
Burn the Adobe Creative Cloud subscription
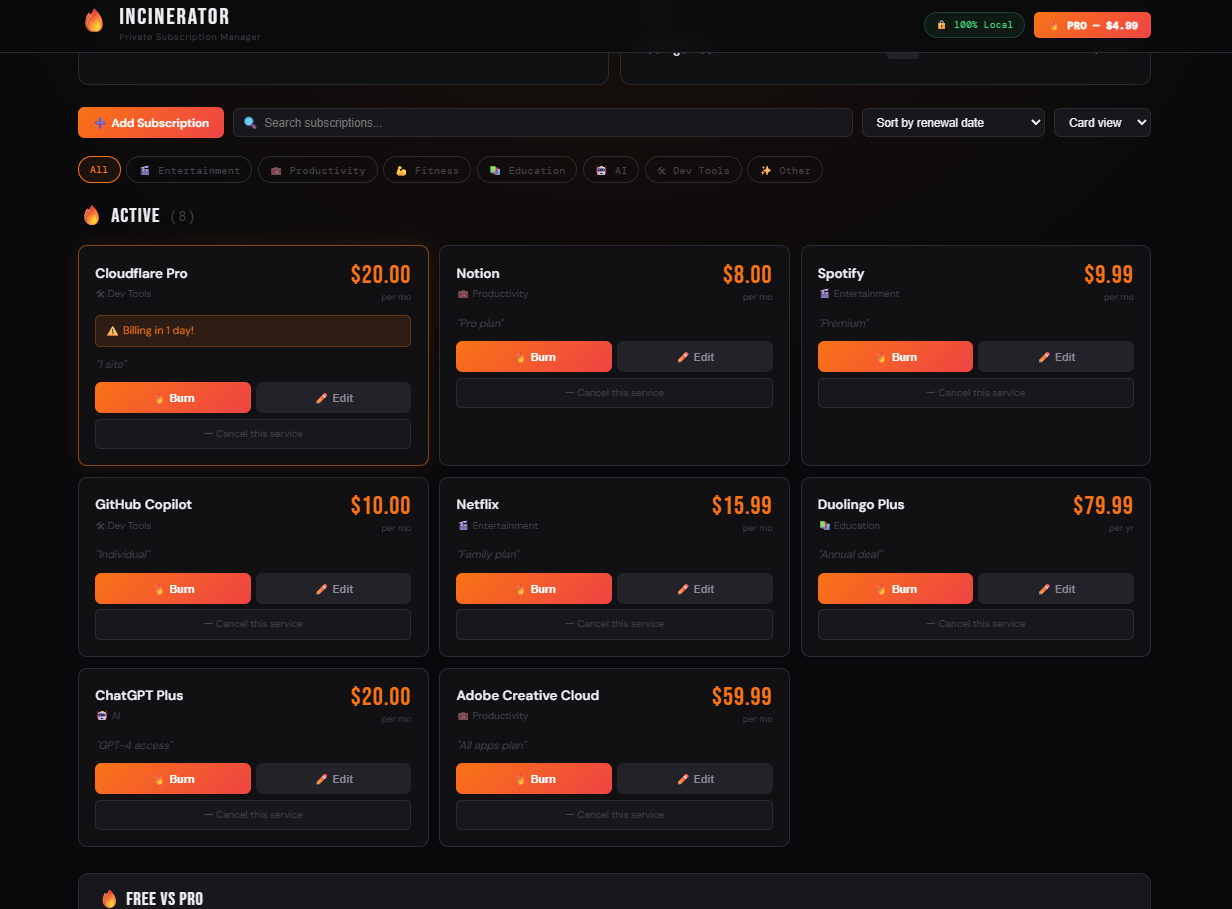pyautogui.click(x=534, y=779)
